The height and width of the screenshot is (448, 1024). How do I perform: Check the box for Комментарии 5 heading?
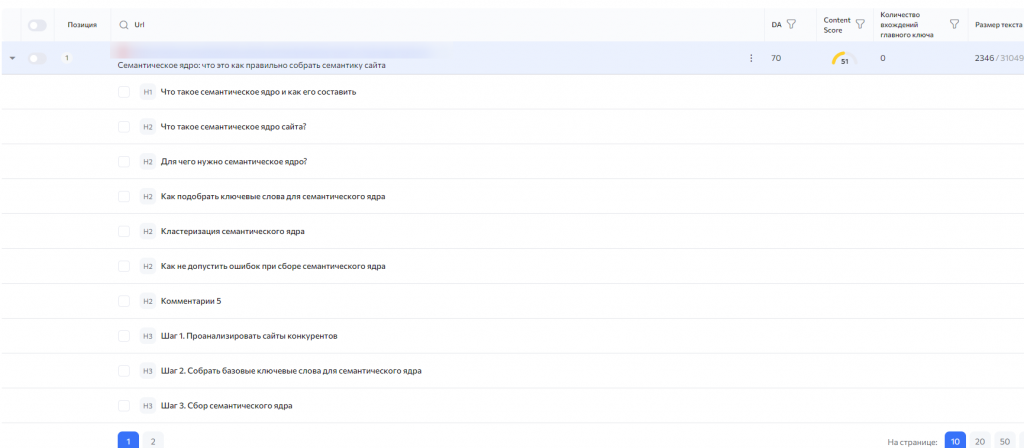point(124,301)
